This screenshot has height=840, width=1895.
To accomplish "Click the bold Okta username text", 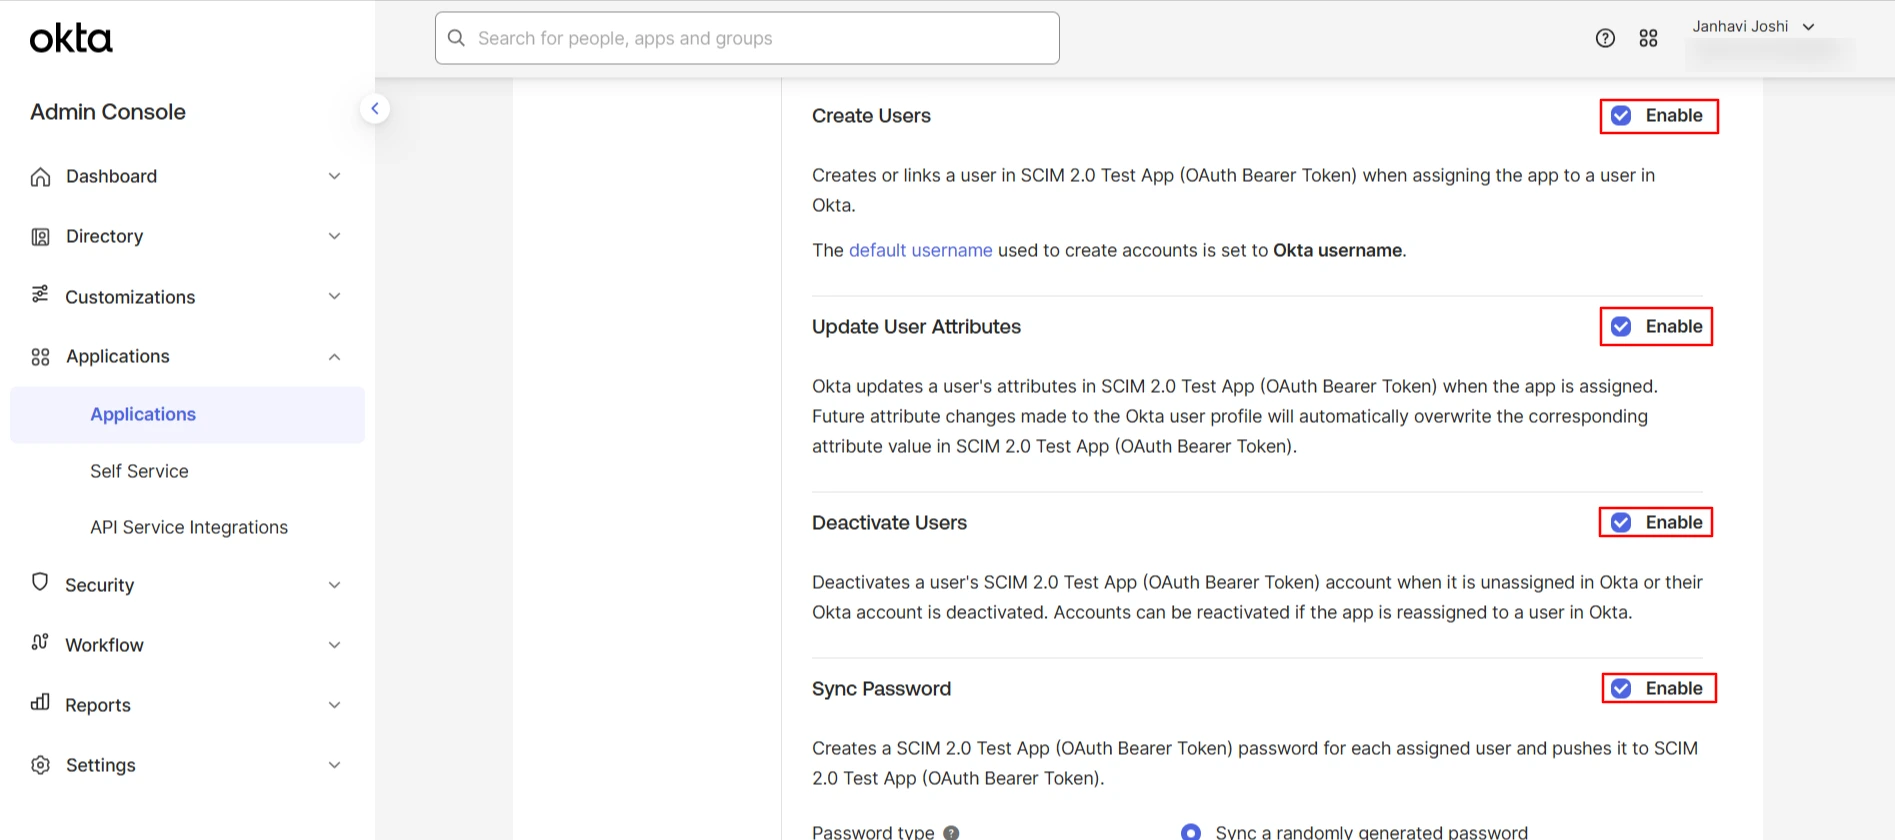I will (1337, 250).
